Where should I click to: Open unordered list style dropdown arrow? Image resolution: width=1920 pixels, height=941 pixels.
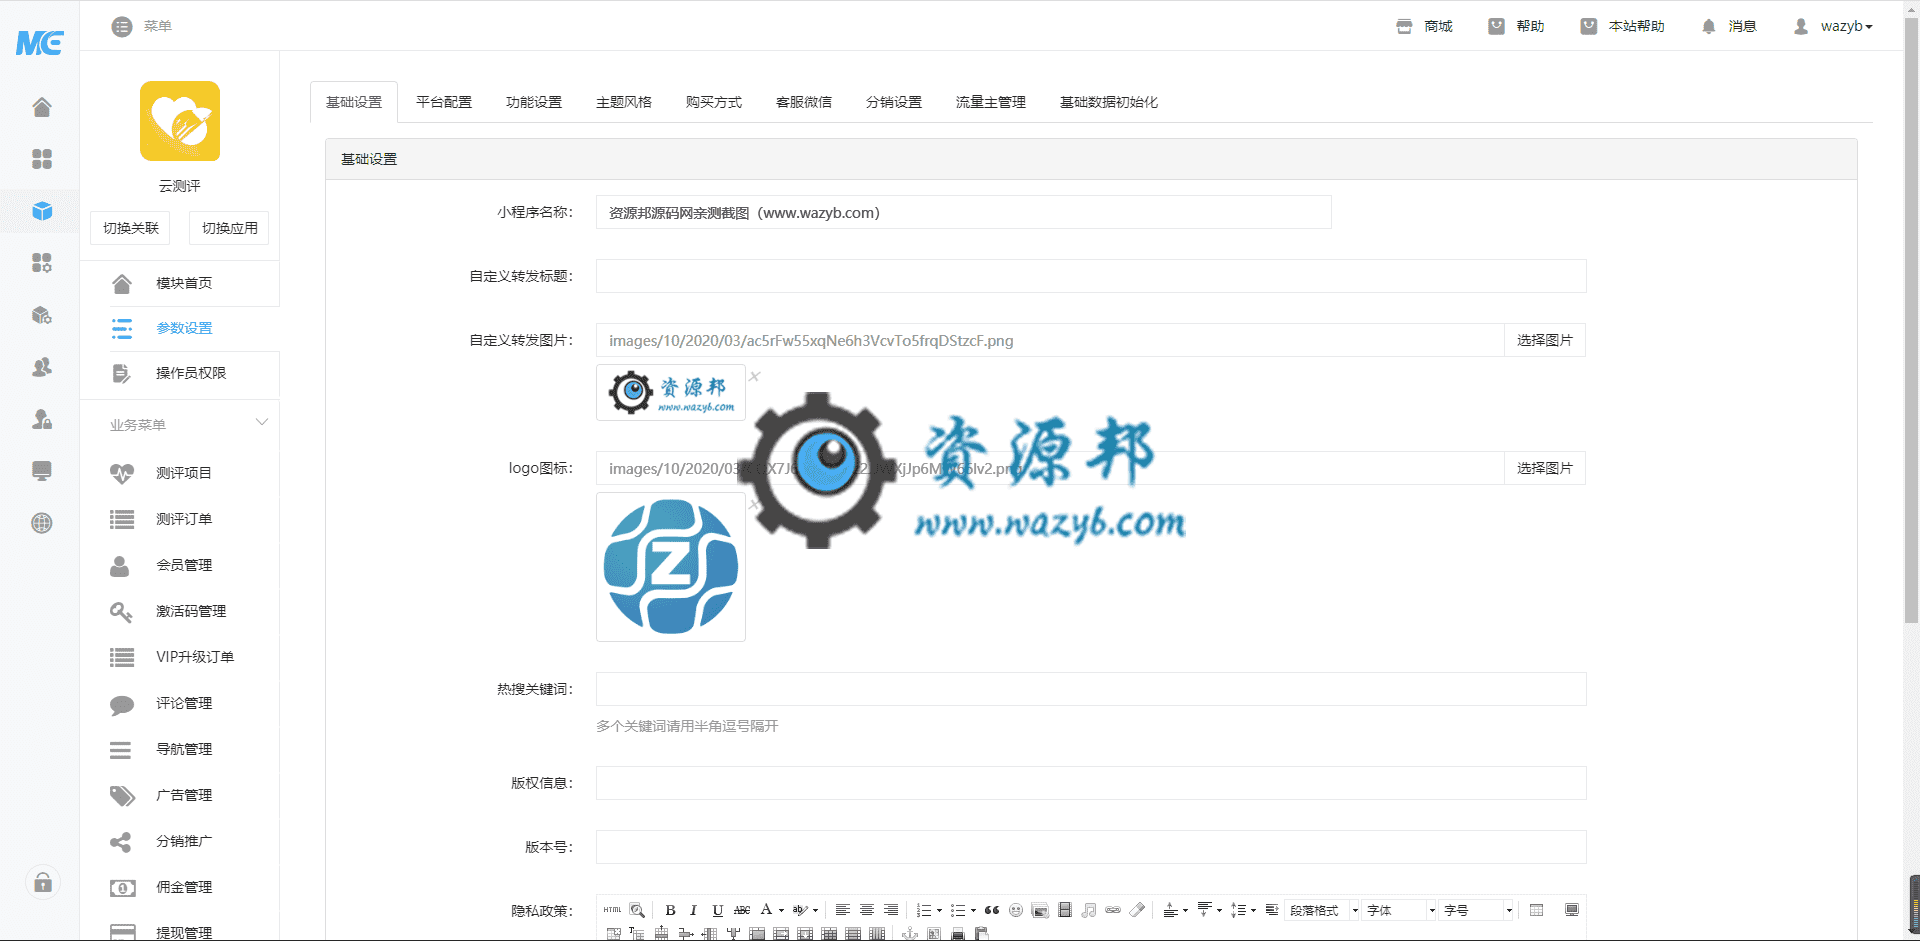click(973, 911)
